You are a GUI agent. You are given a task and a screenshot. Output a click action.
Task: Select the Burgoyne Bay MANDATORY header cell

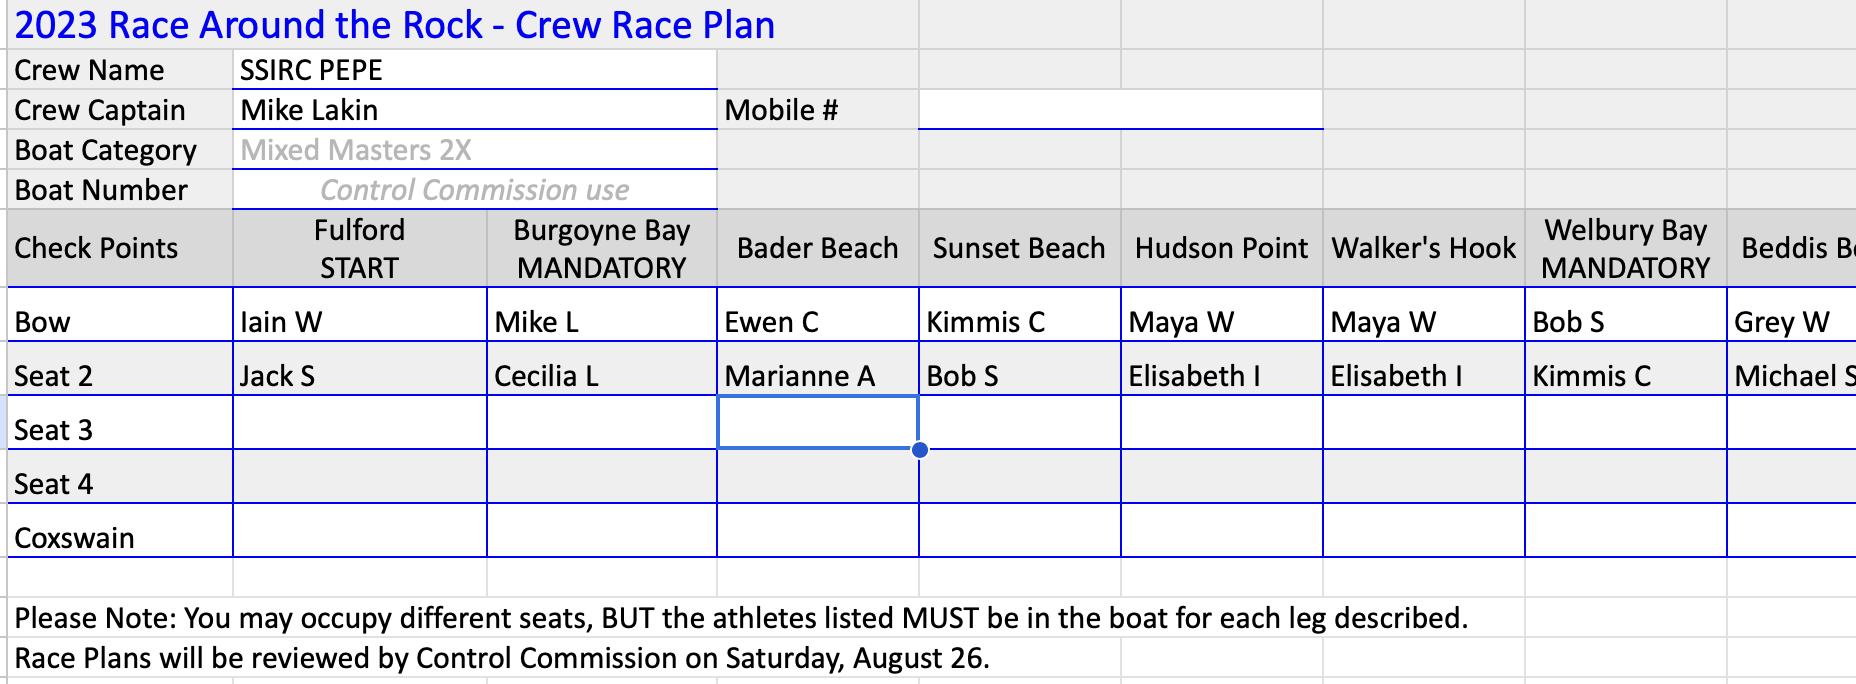point(602,248)
